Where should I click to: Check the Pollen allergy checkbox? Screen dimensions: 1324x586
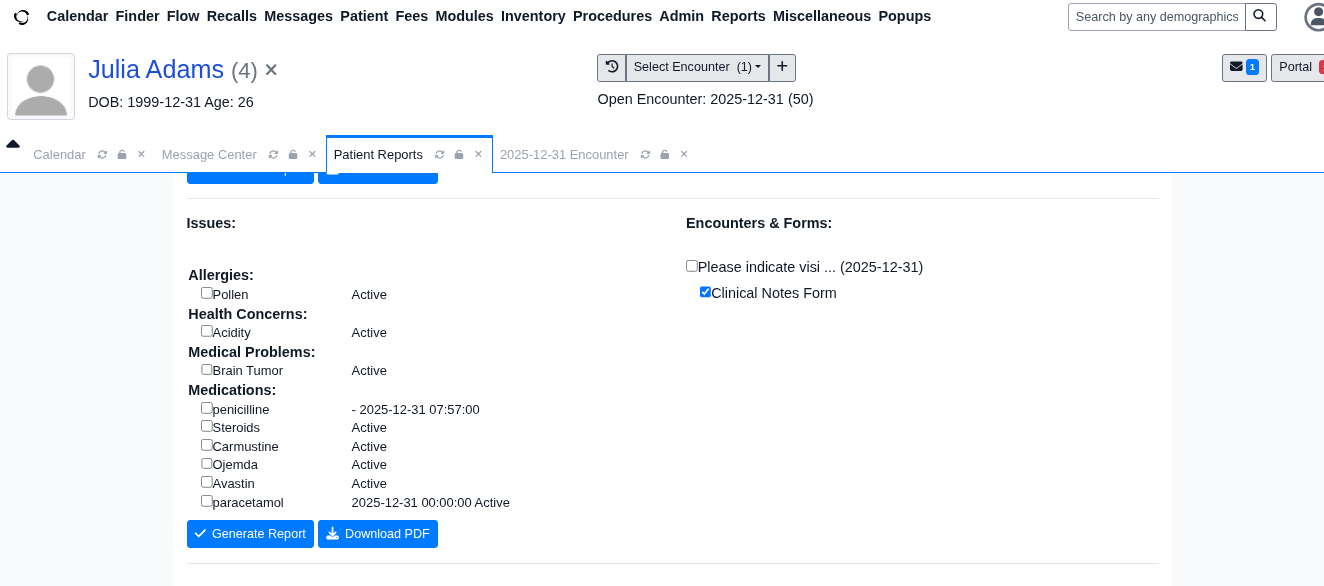(207, 293)
